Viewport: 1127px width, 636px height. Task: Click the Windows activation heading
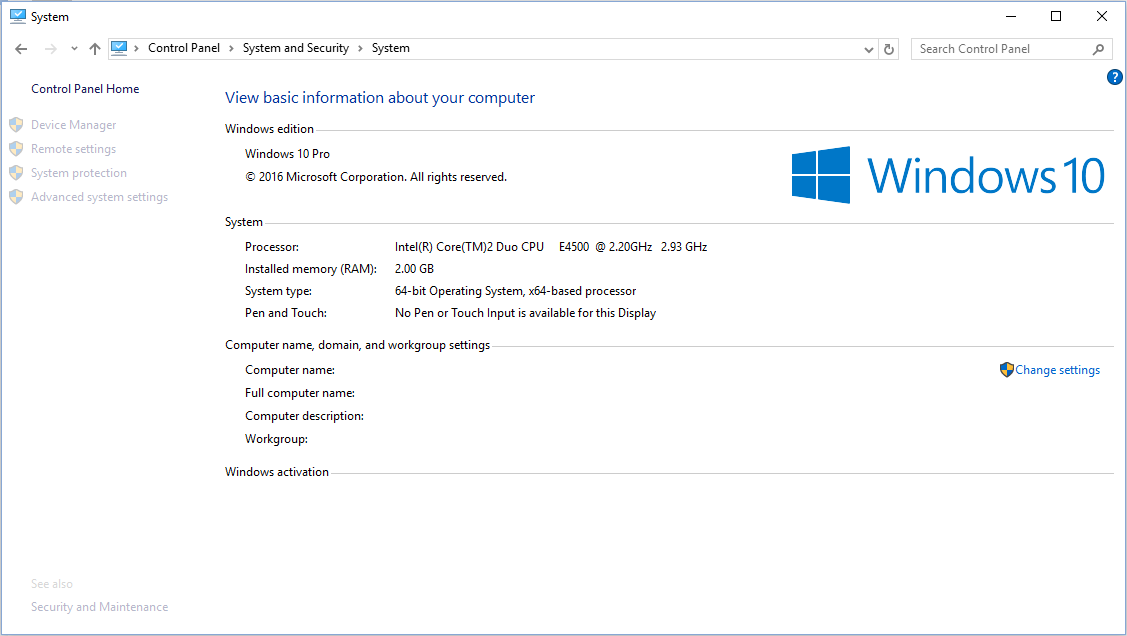tap(277, 472)
